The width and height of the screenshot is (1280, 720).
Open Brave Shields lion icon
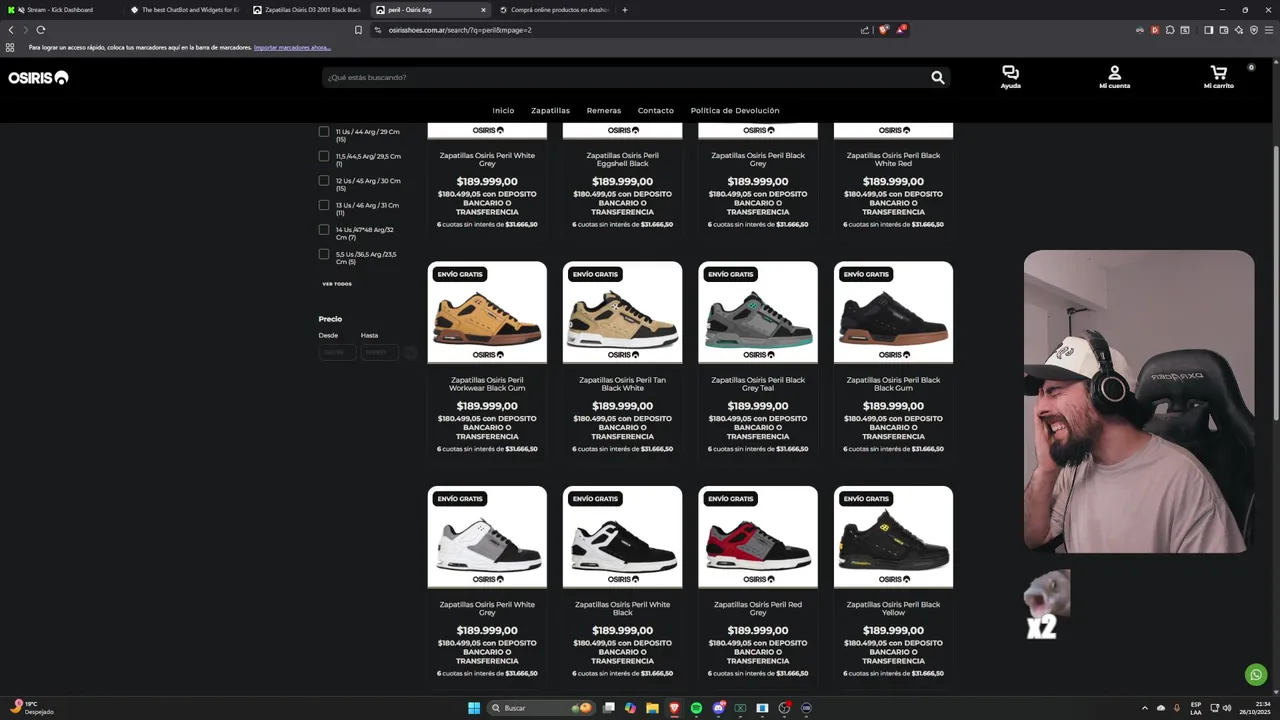pyautogui.click(x=882, y=30)
